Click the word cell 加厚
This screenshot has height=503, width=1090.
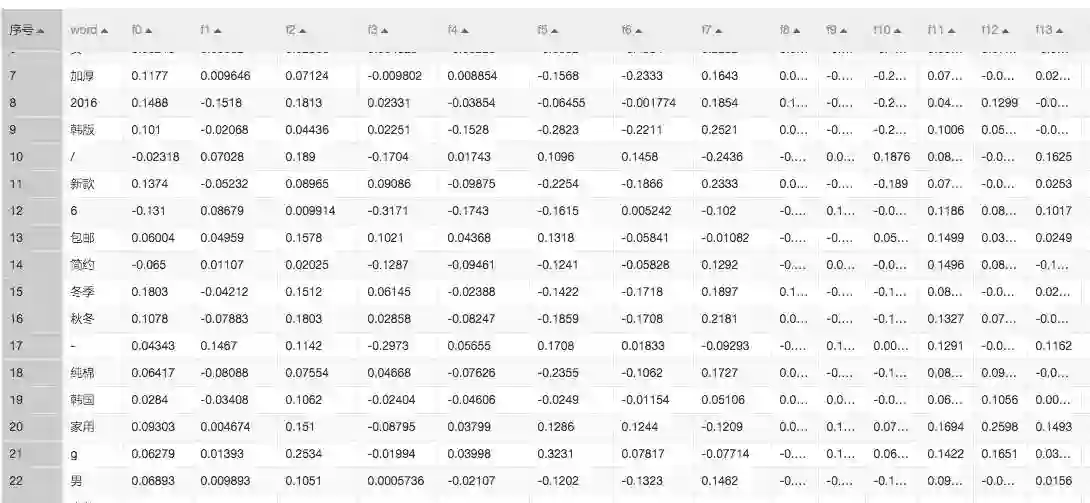(x=83, y=75)
